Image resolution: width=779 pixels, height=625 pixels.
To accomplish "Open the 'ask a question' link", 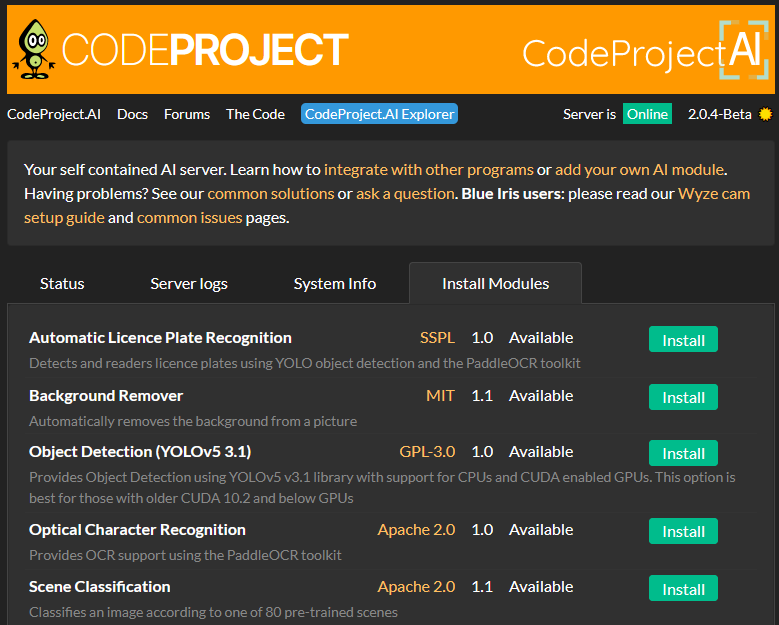I will (405, 194).
